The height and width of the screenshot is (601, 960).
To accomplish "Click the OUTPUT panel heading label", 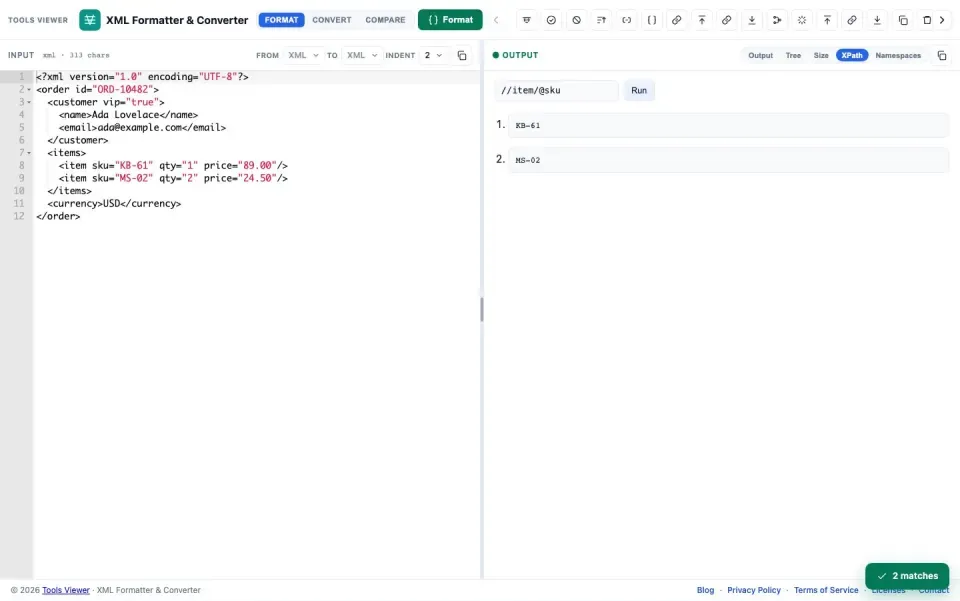I will [x=520, y=55].
